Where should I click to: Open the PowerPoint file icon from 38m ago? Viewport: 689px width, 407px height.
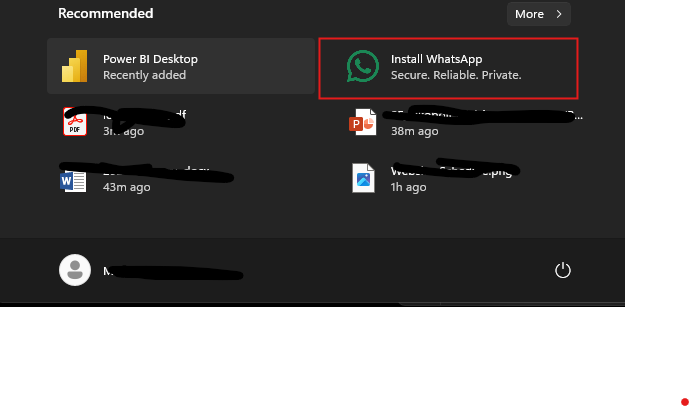point(363,122)
